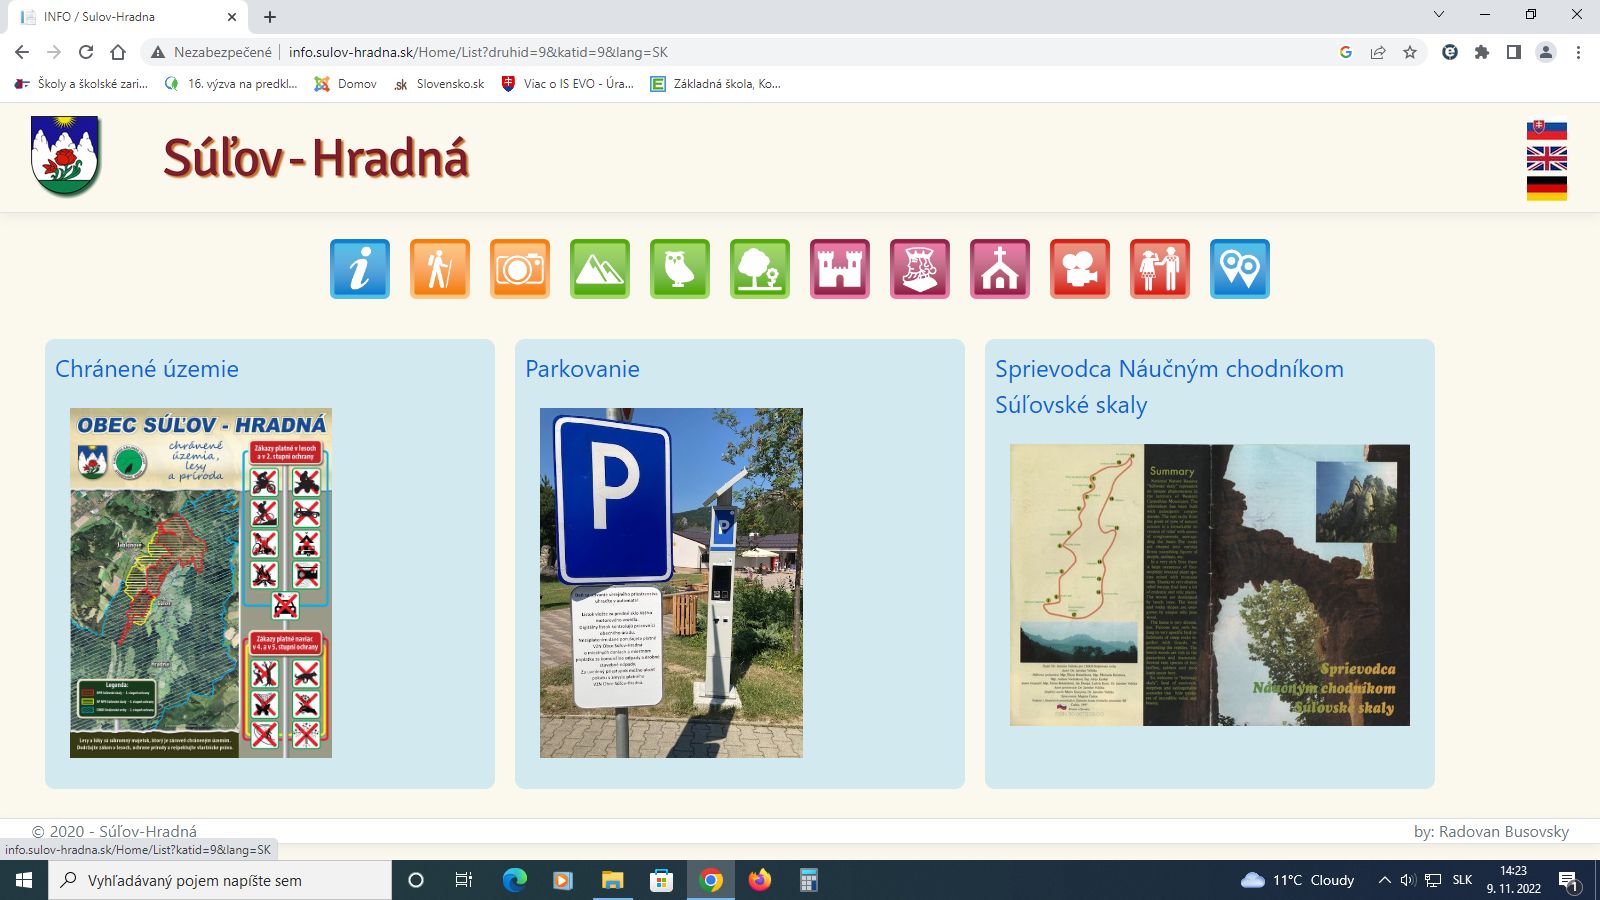Go to browser home page button
The height and width of the screenshot is (900, 1600).
point(118,52)
